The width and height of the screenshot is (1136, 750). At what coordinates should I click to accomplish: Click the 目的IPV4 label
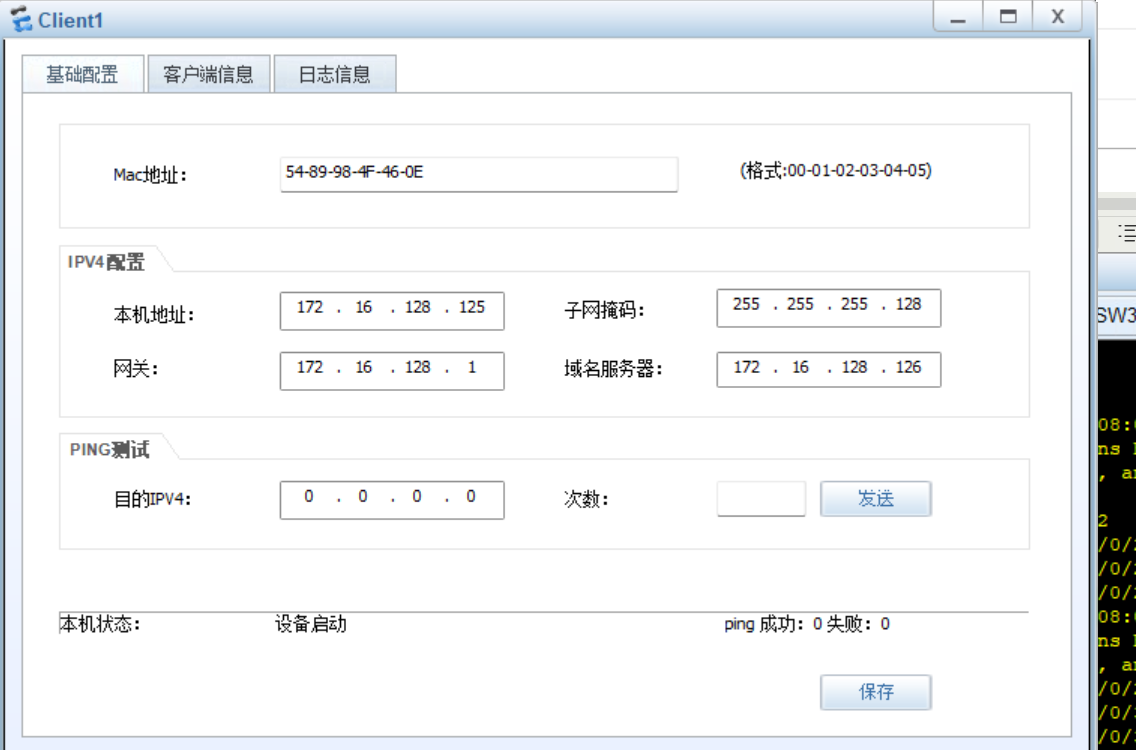pyautogui.click(x=152, y=499)
